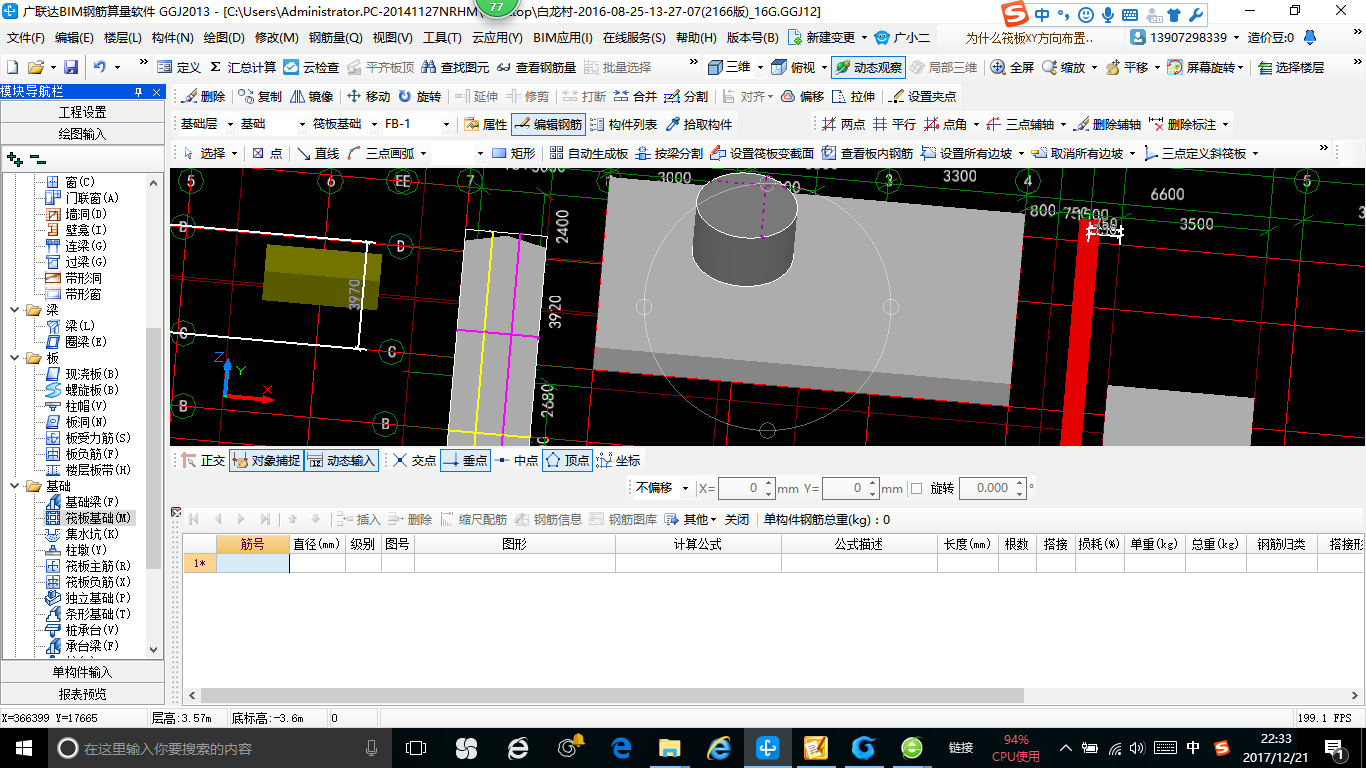The width and height of the screenshot is (1366, 768).
Task: Toggle 顶点 vertex snap
Action: pyautogui.click(x=567, y=460)
